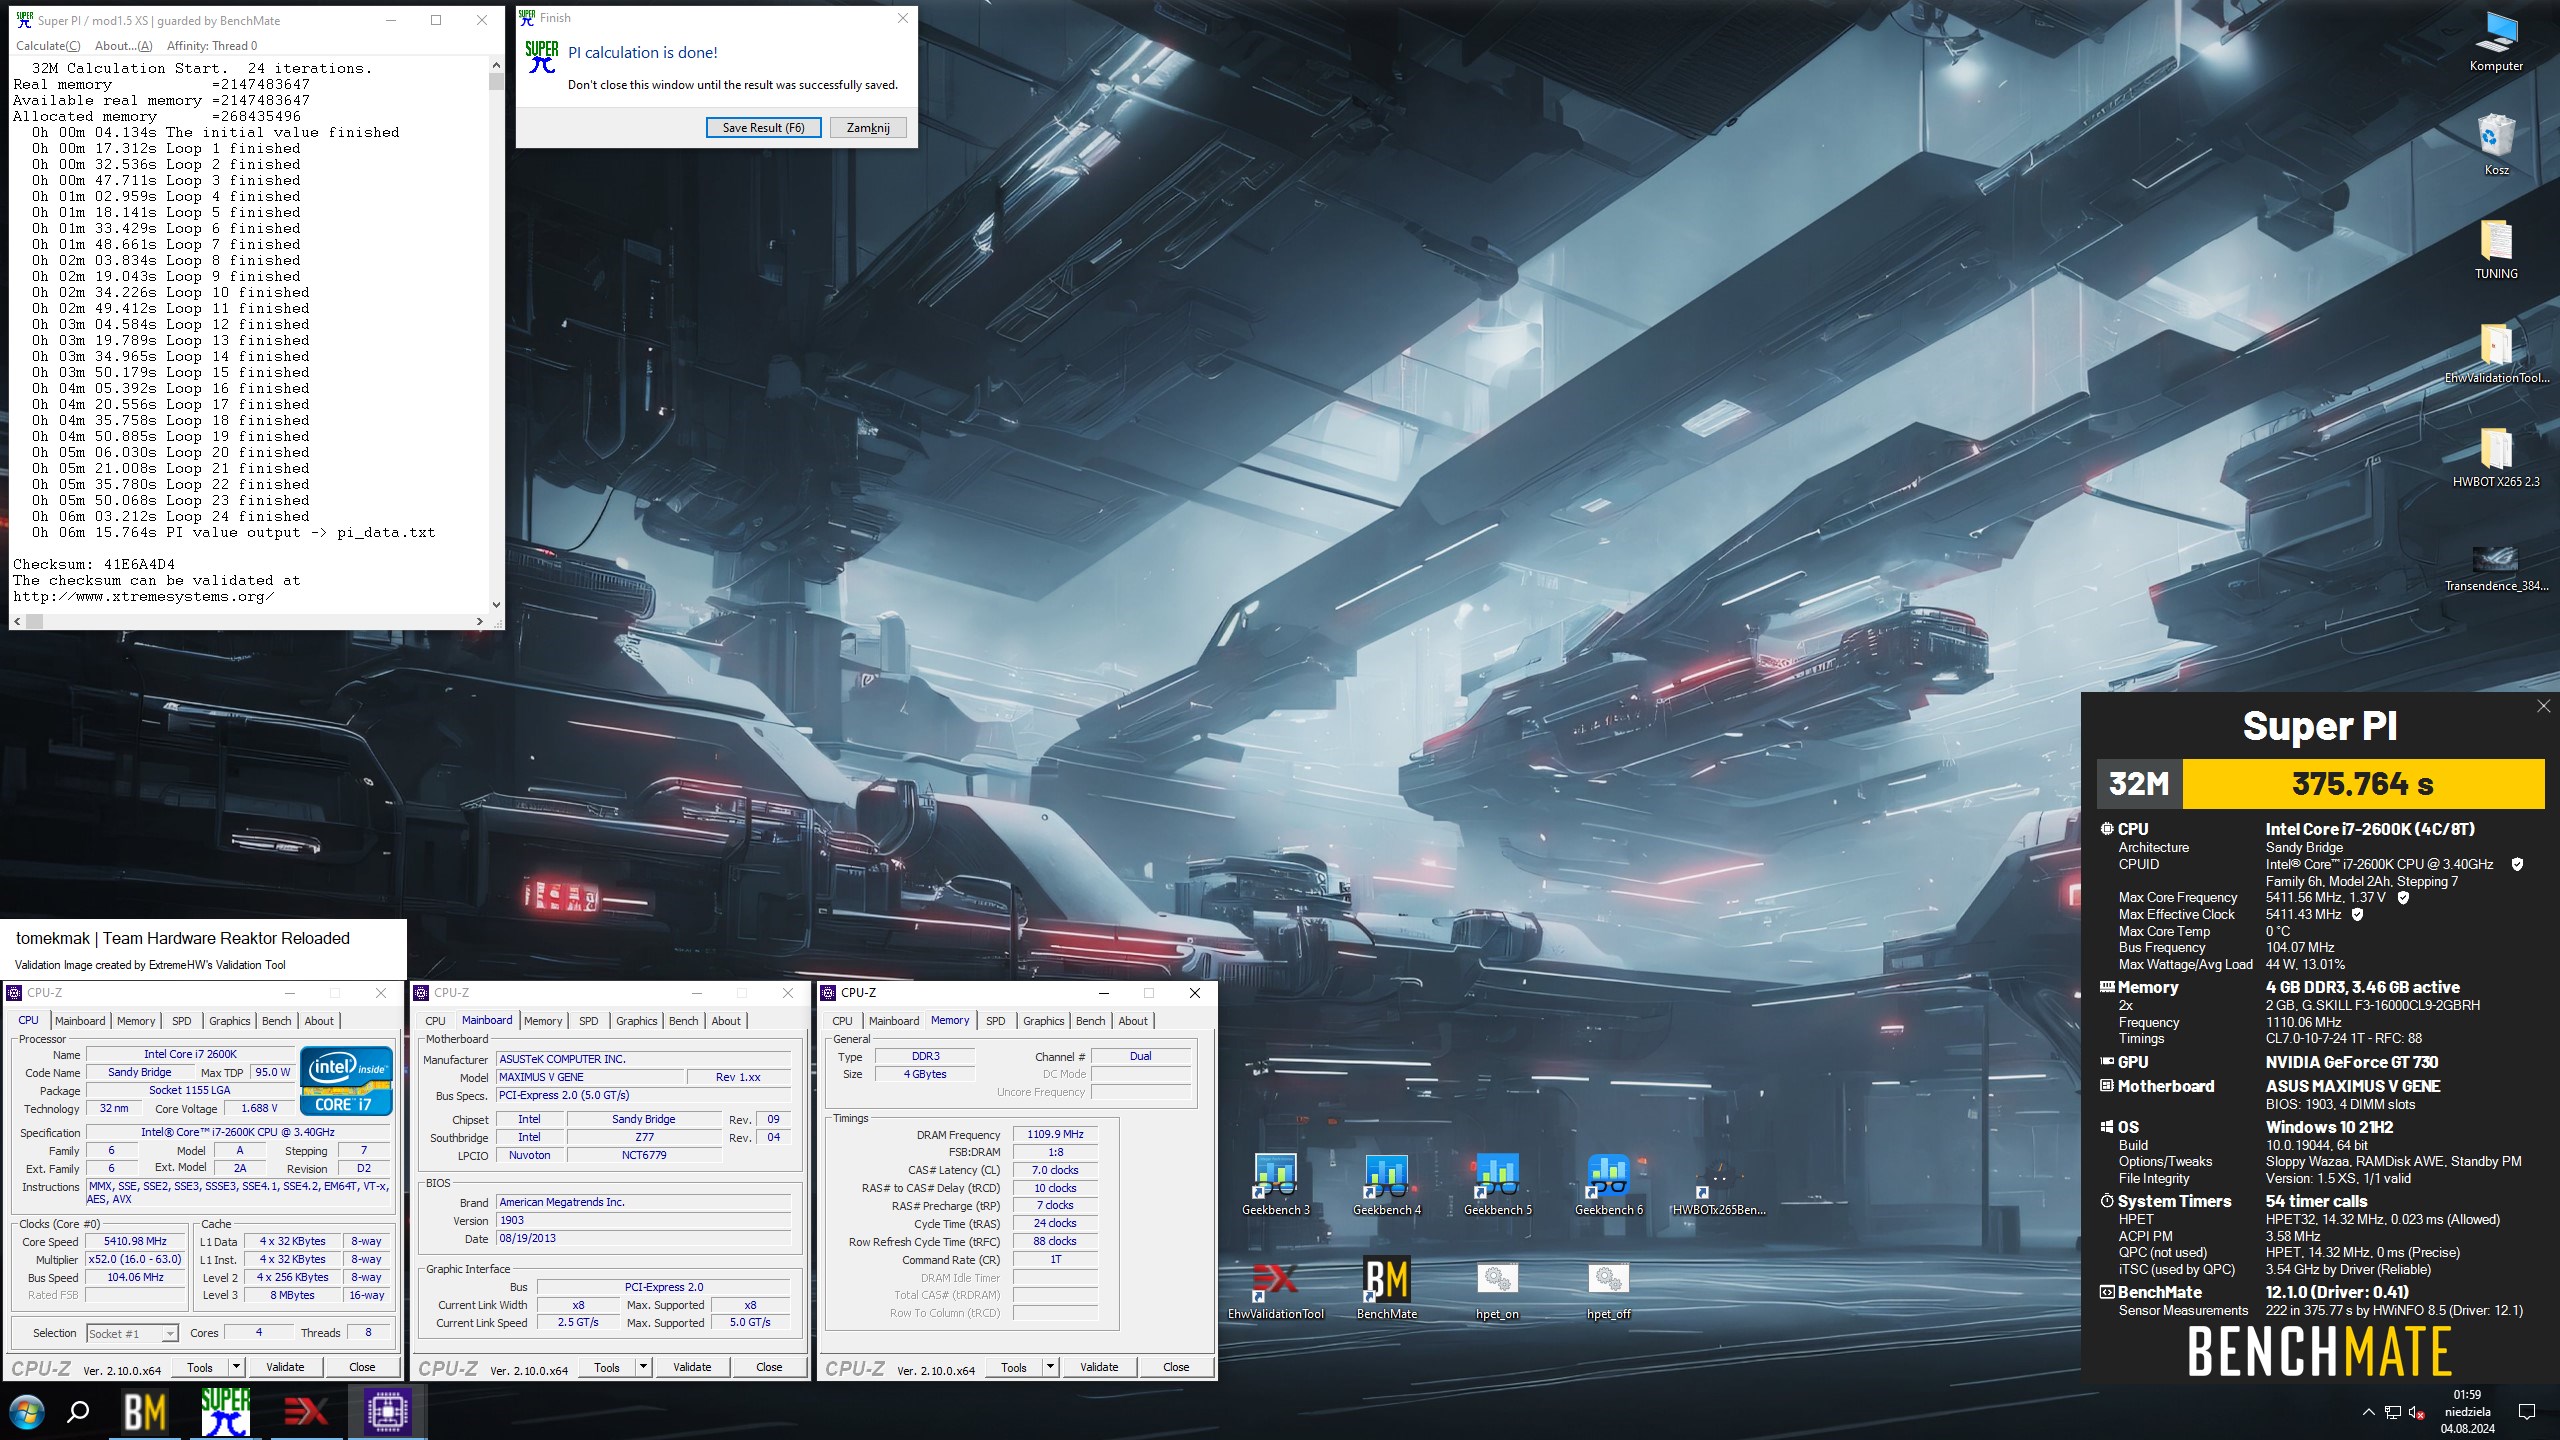Launch the Geekbench 4 shortcut

[1387, 1185]
